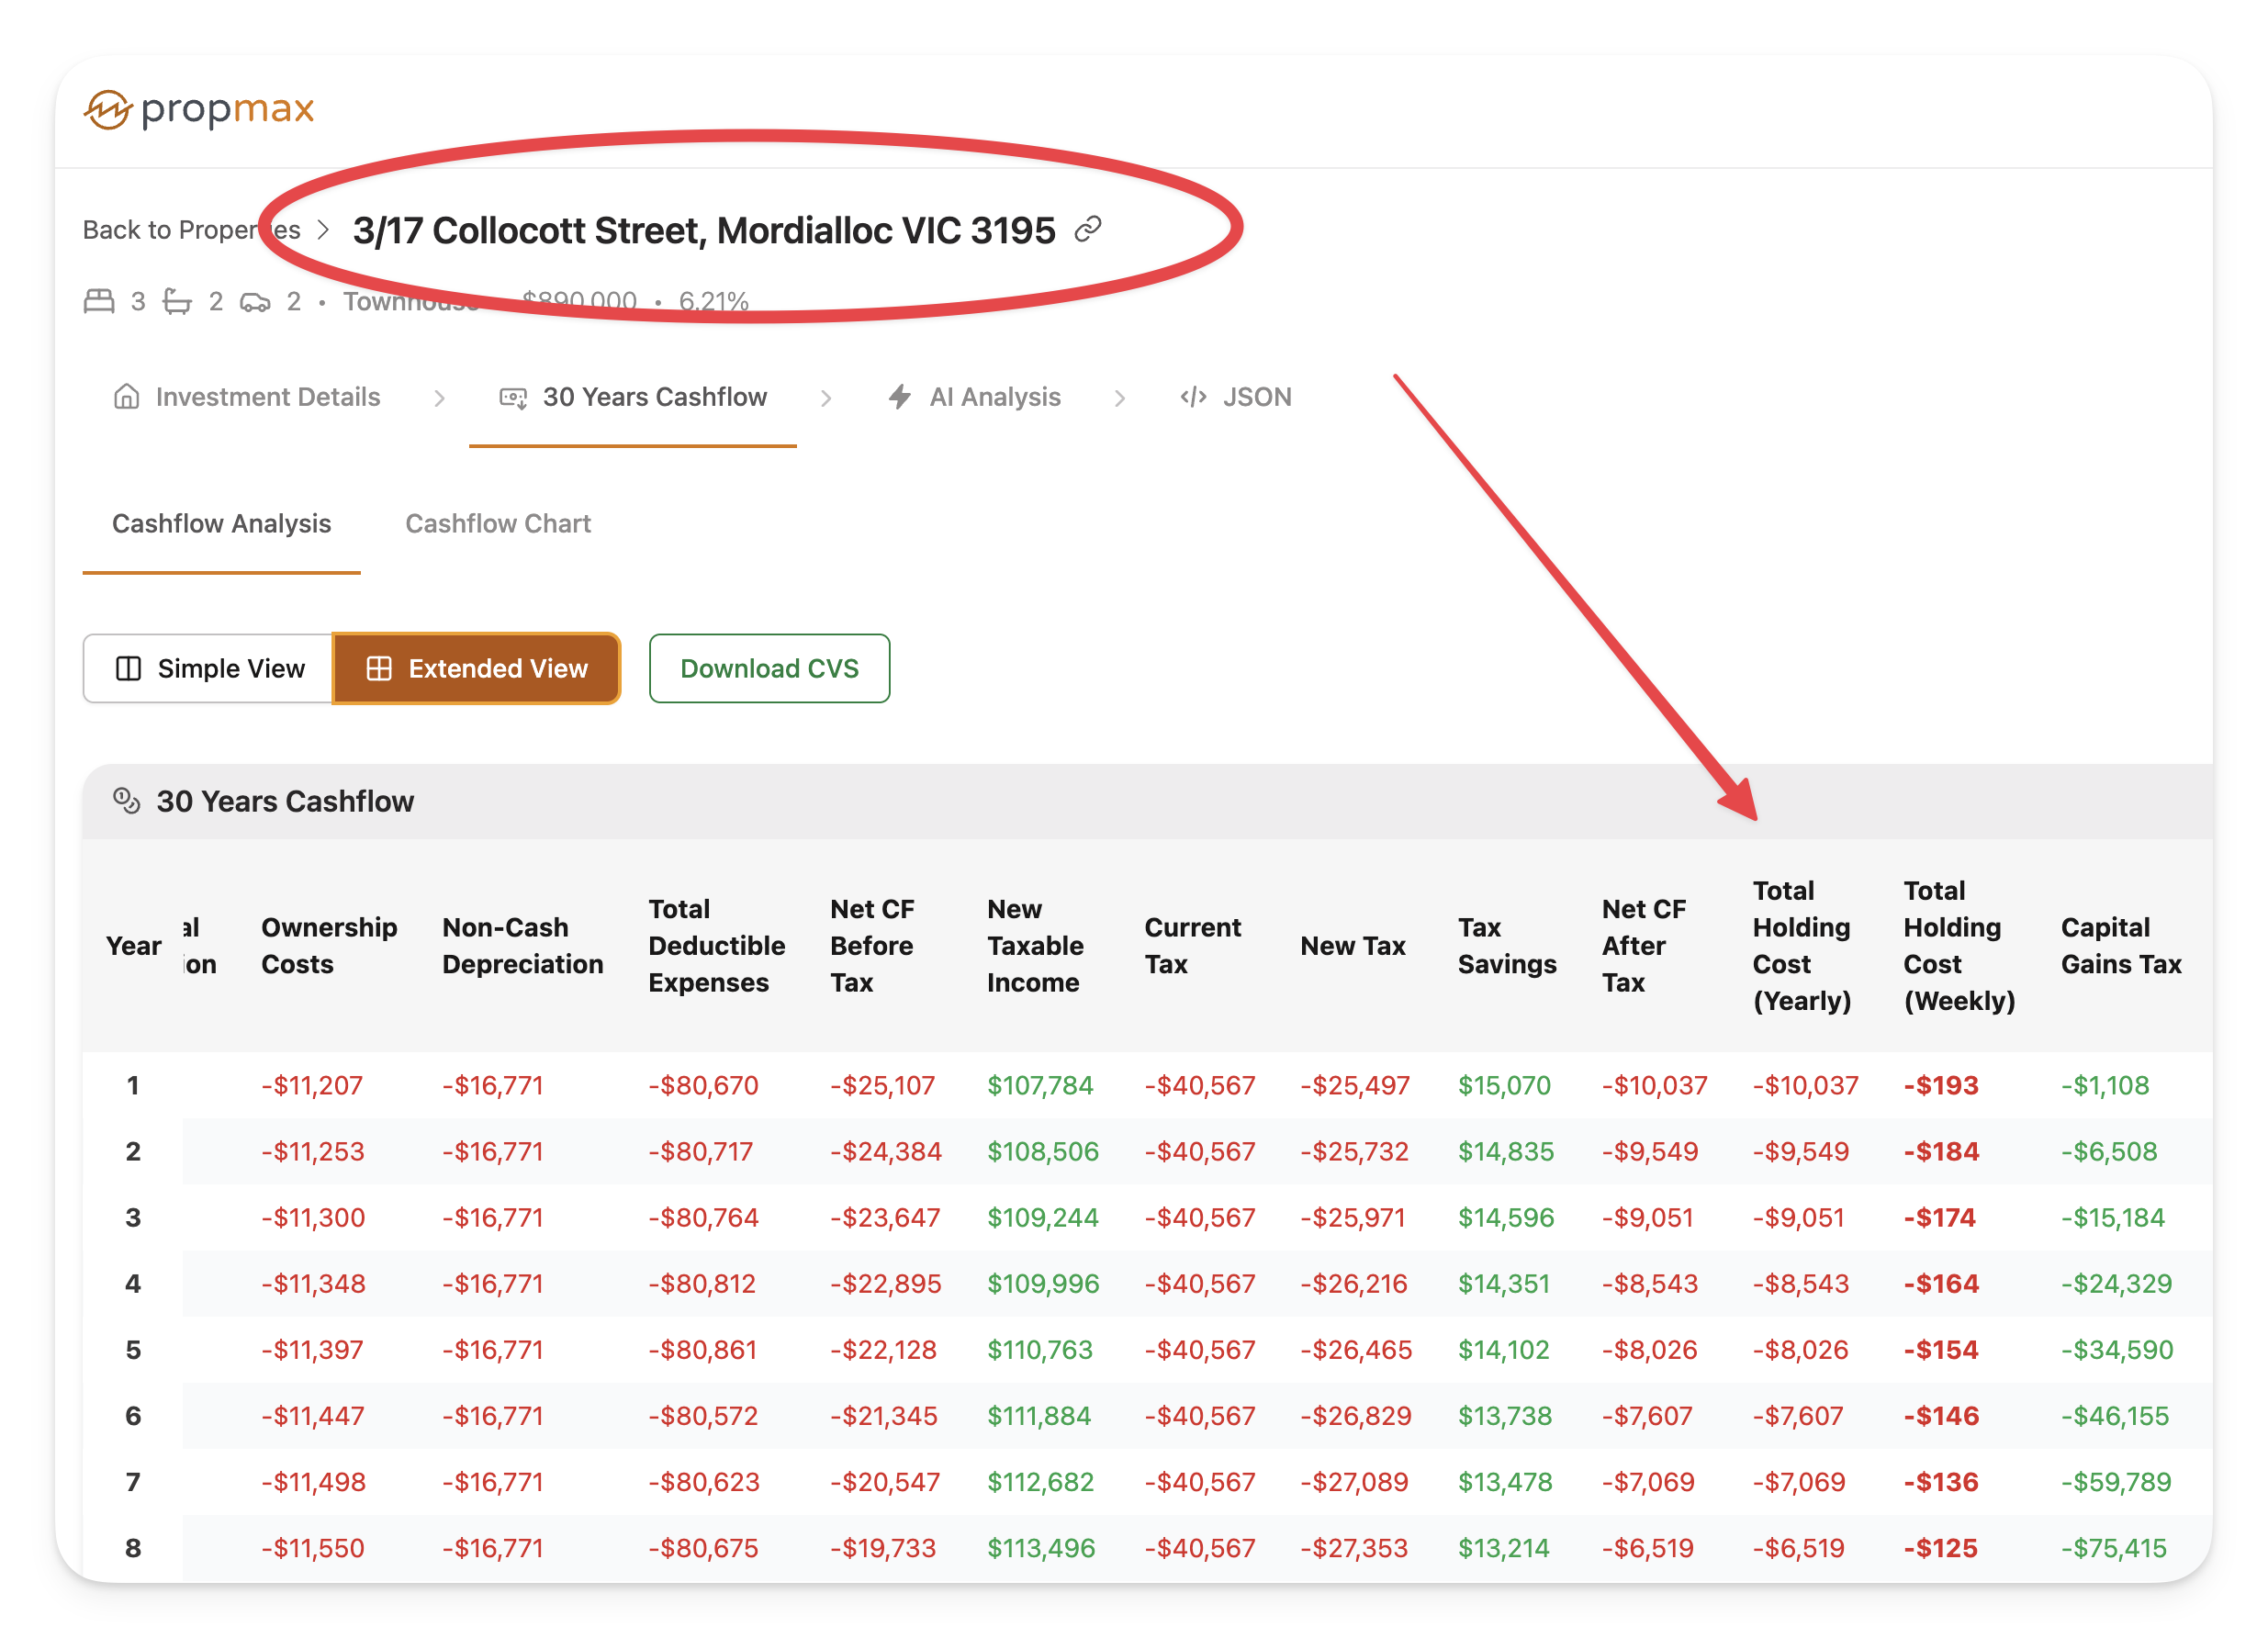Image resolution: width=2268 pixels, height=1638 pixels.
Task: Click Total Holding Cost (Yearly) header
Action: point(1802,946)
